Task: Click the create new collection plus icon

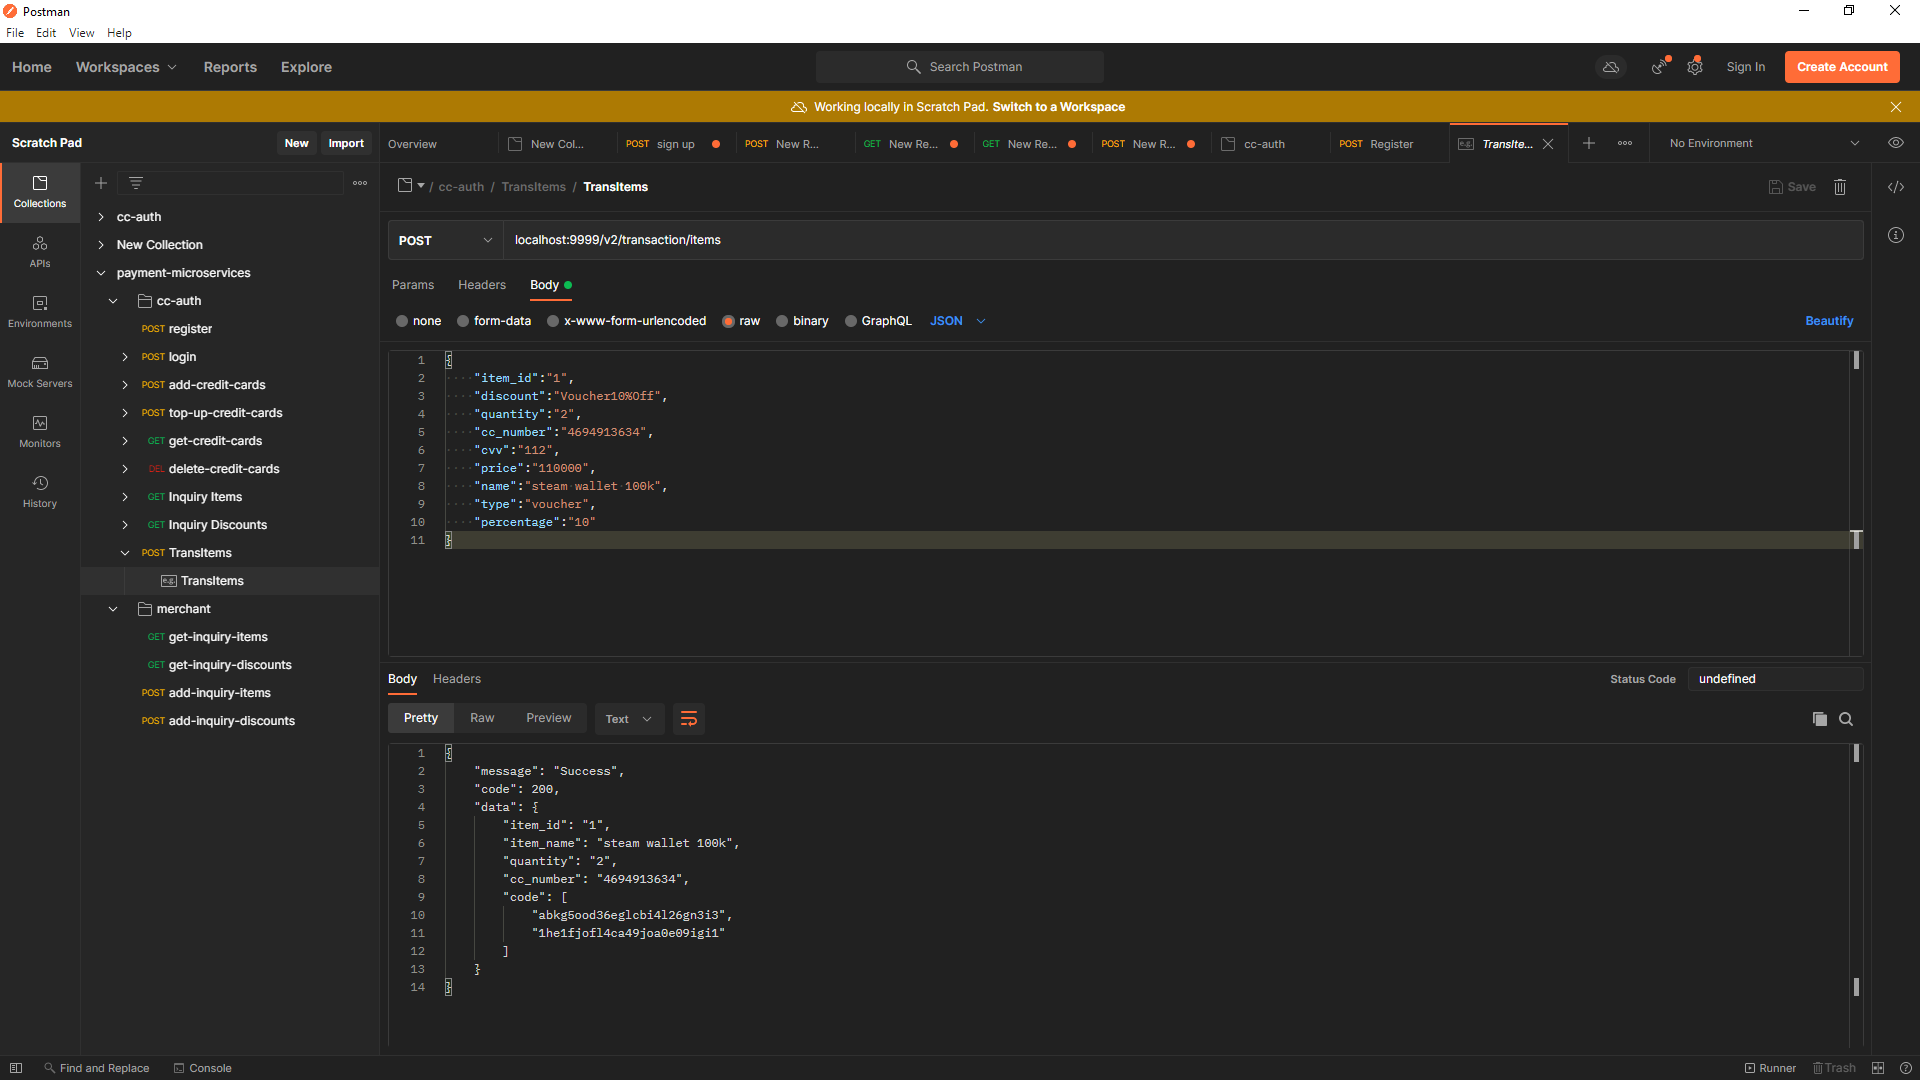Action: pyautogui.click(x=101, y=183)
